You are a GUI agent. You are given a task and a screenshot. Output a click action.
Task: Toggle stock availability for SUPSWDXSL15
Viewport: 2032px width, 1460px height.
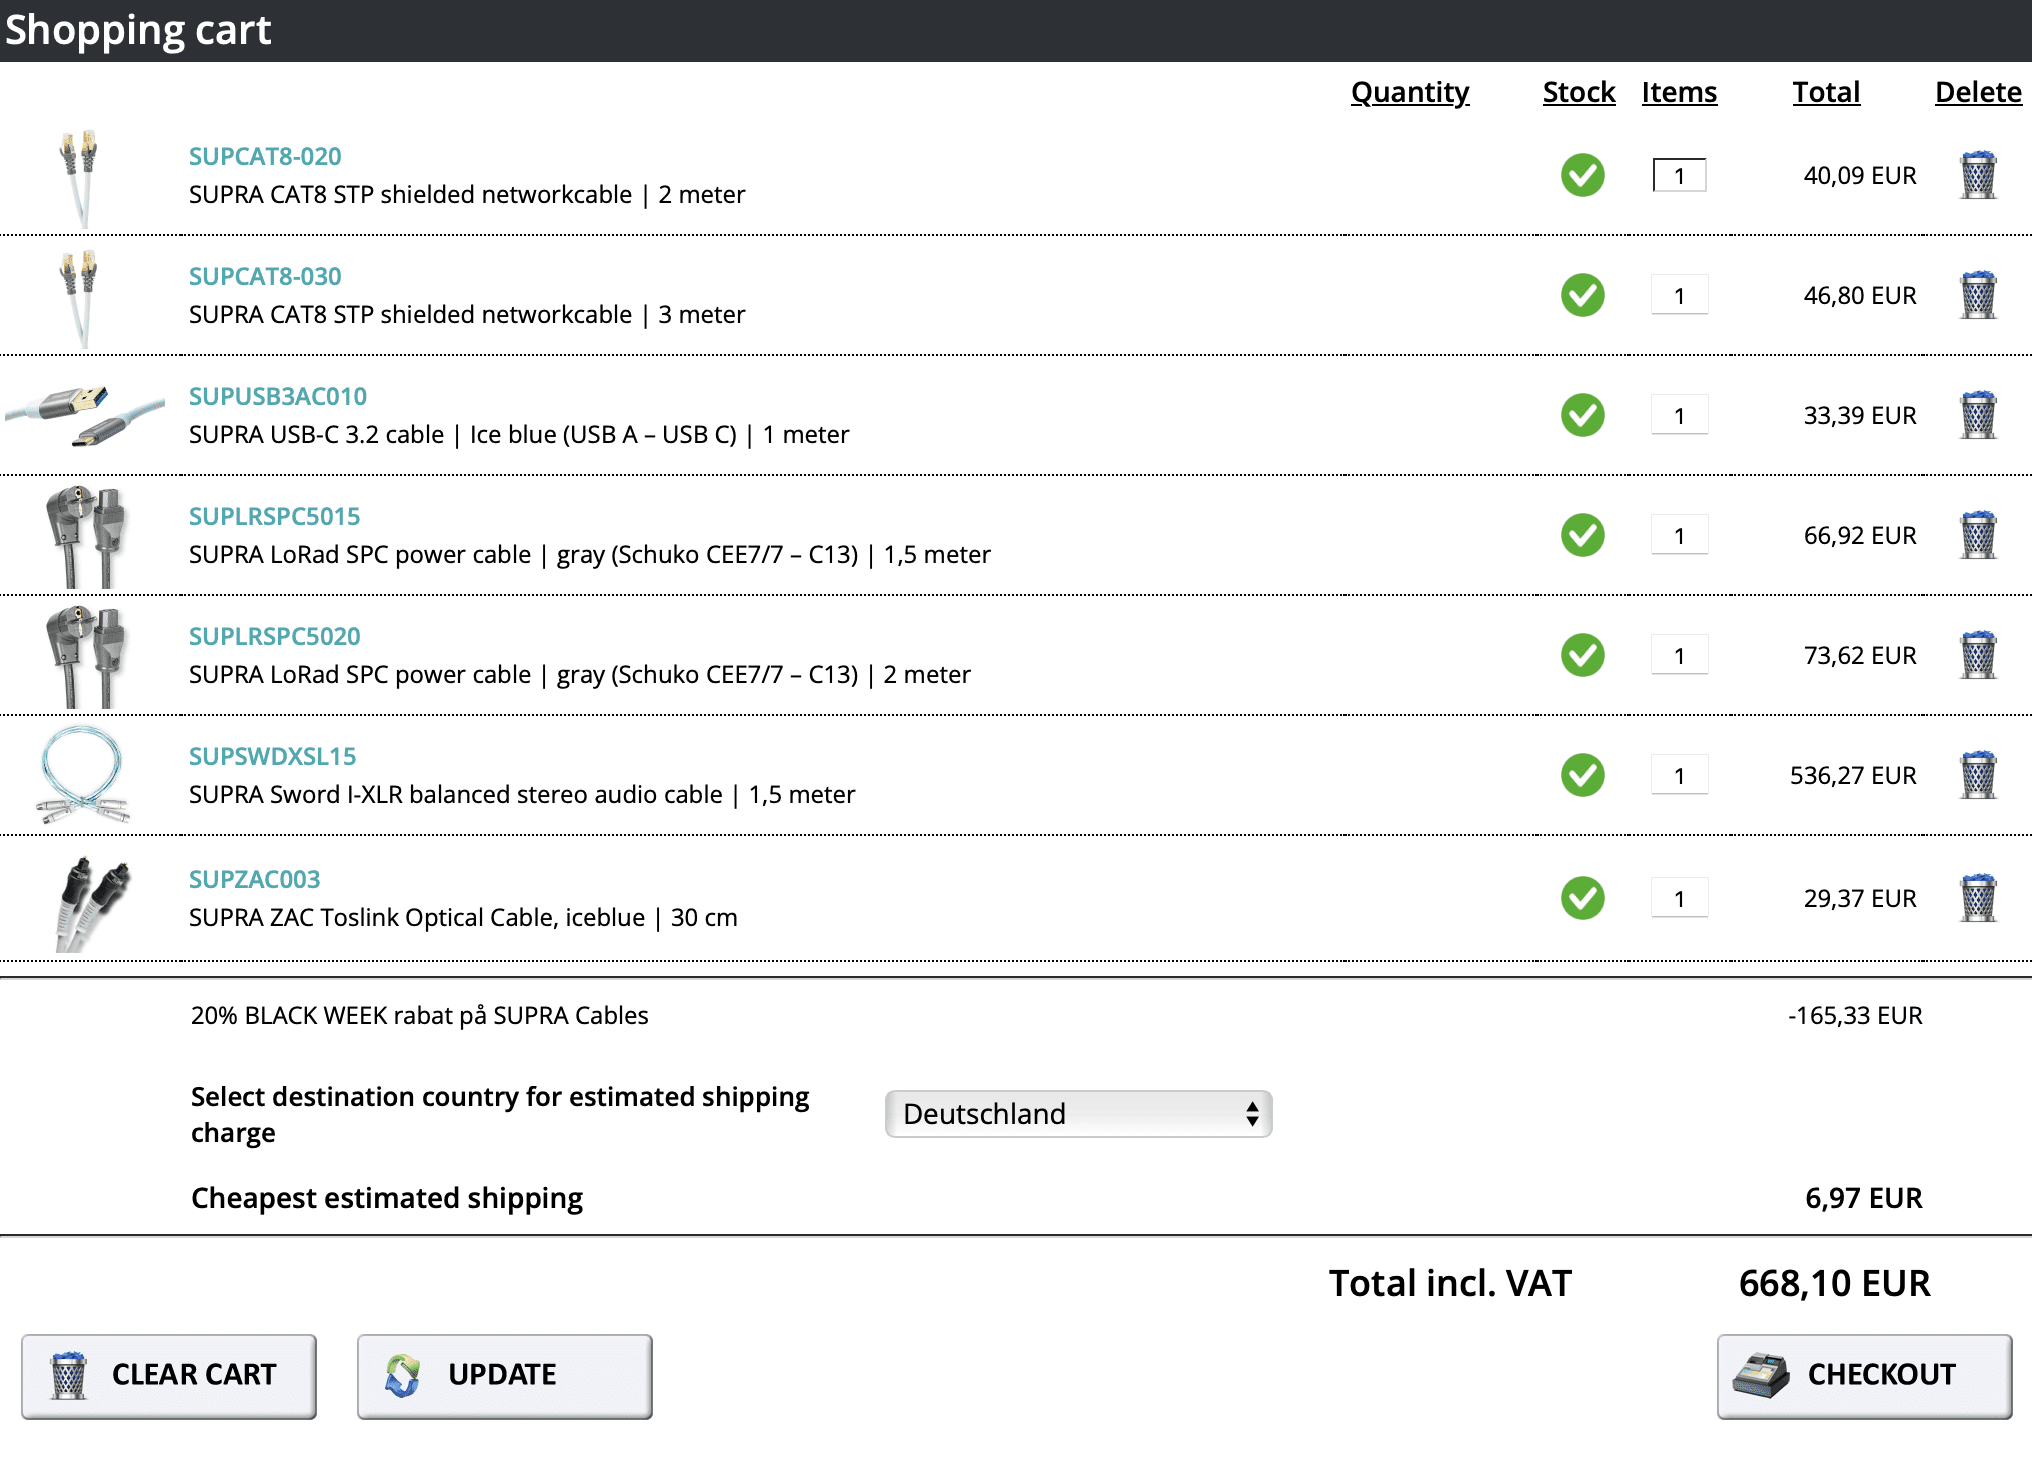tap(1578, 775)
